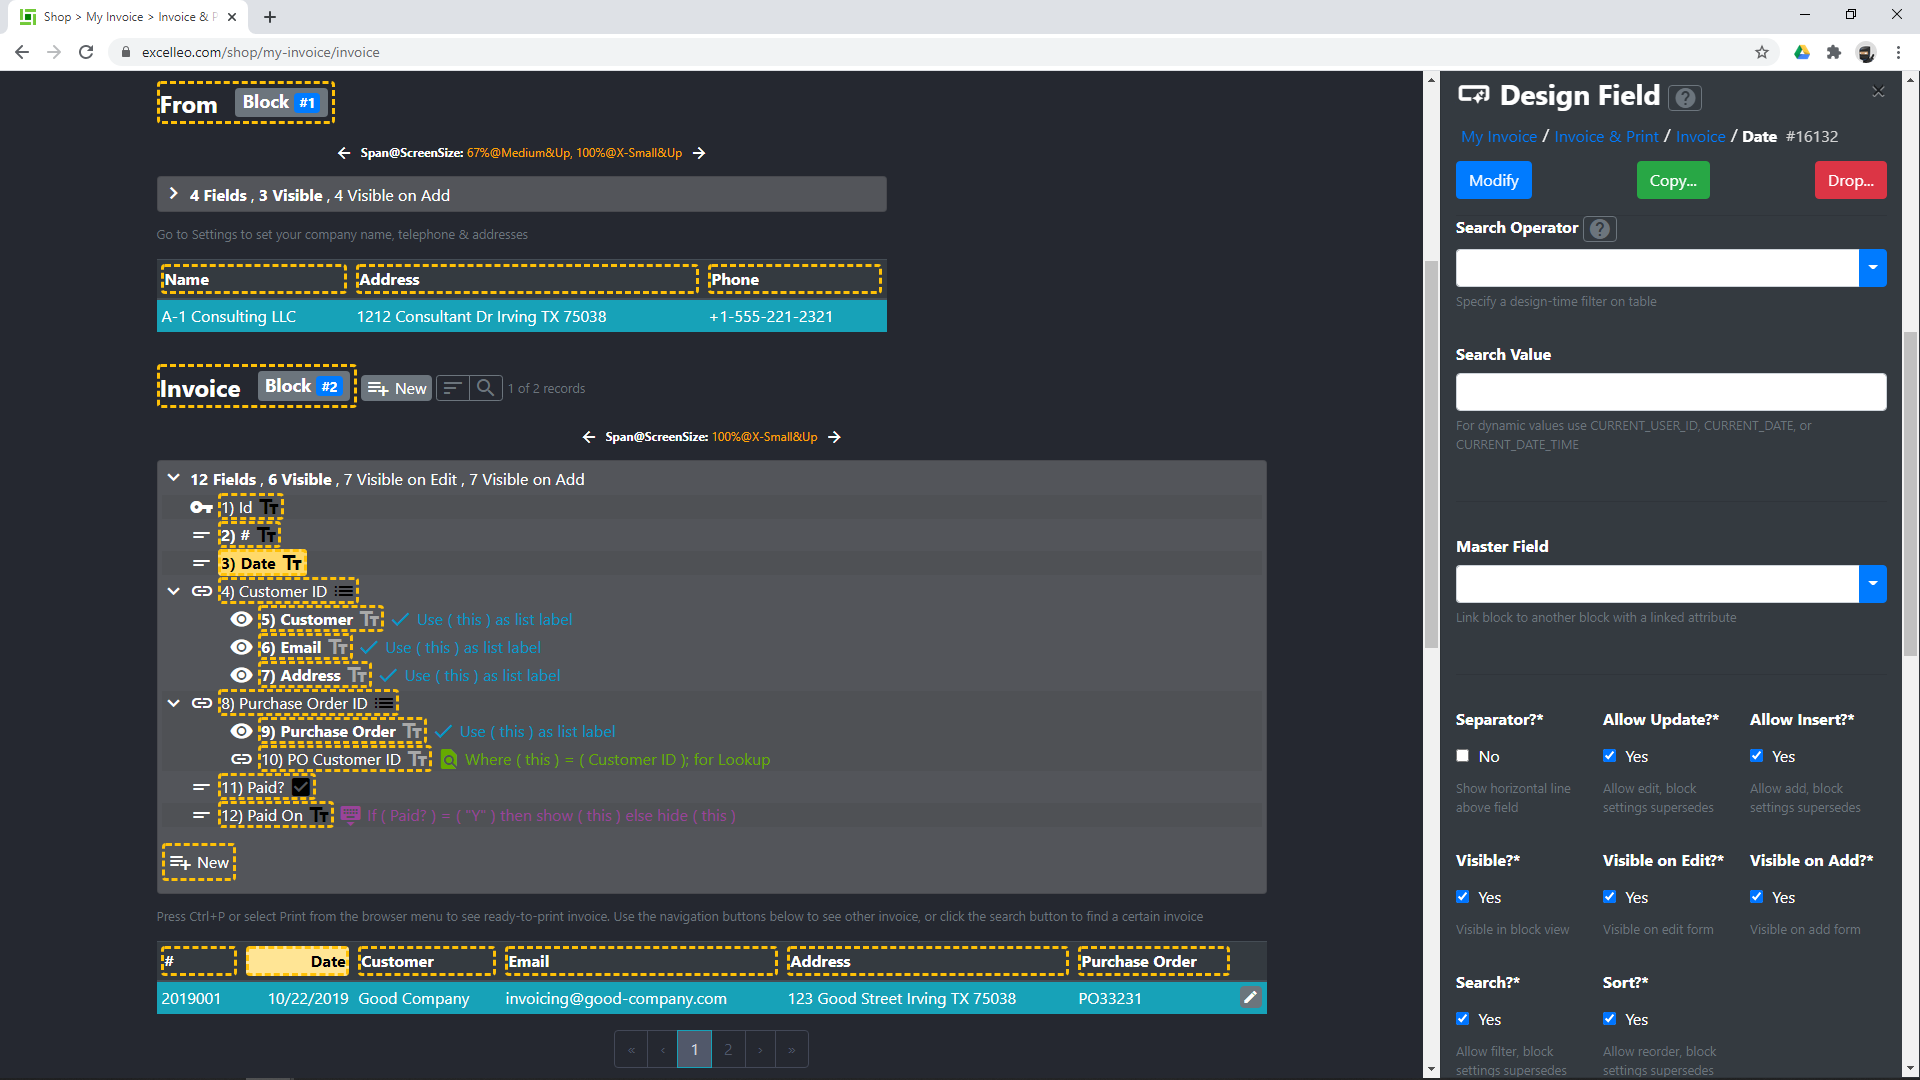Click the Search Operator help question icon

coord(1600,229)
